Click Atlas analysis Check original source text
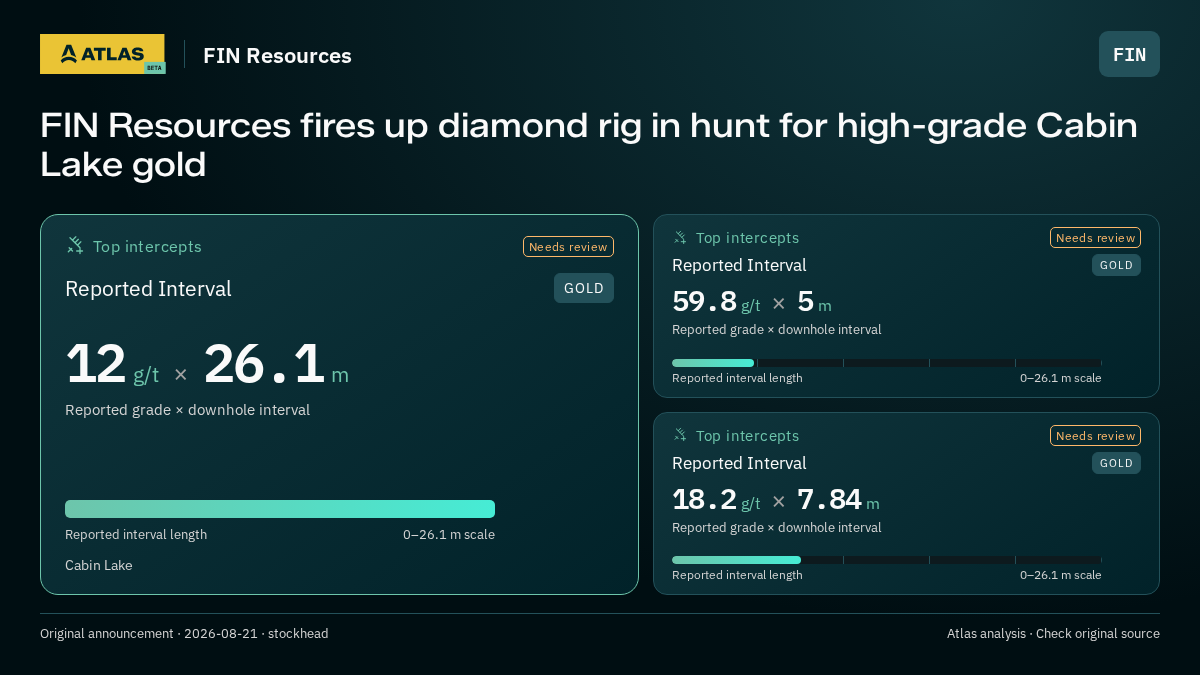1200x675 pixels. [x=1053, y=633]
